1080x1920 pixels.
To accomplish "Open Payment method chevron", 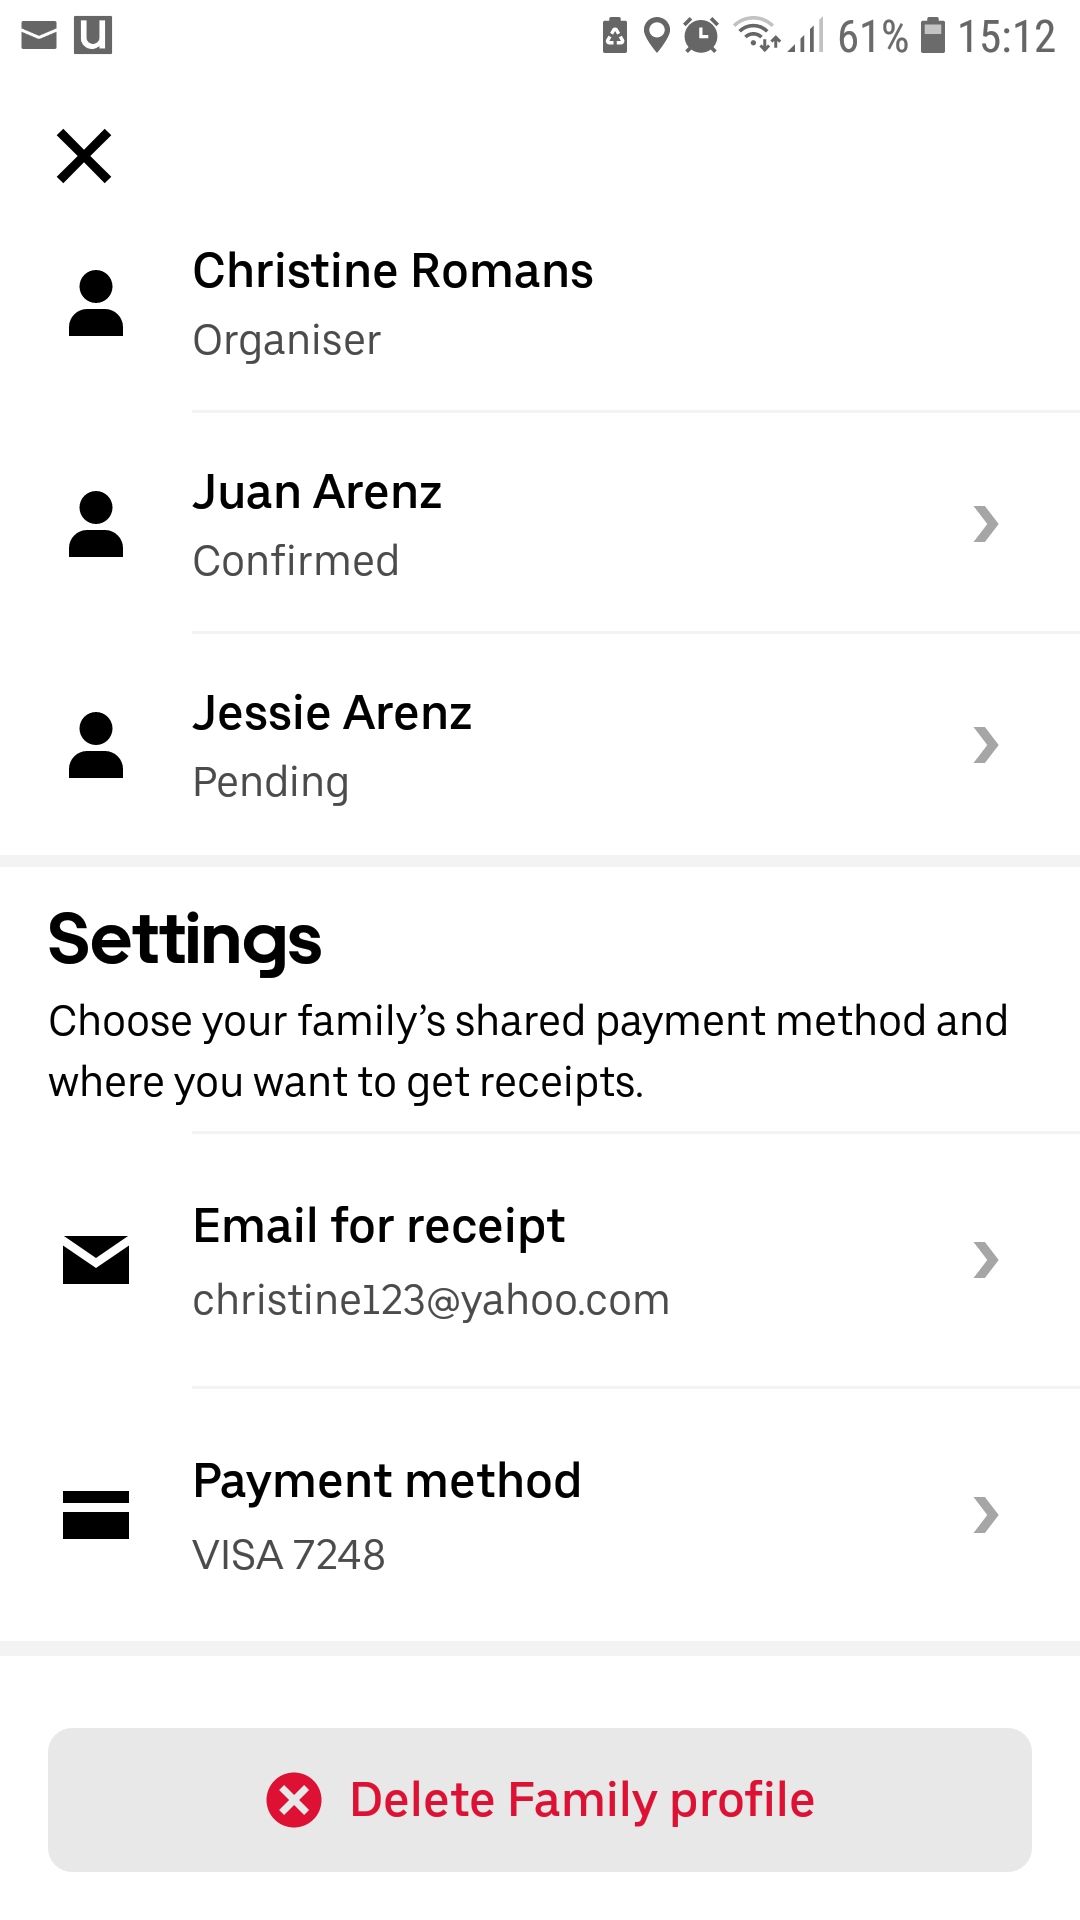I will (x=986, y=1515).
